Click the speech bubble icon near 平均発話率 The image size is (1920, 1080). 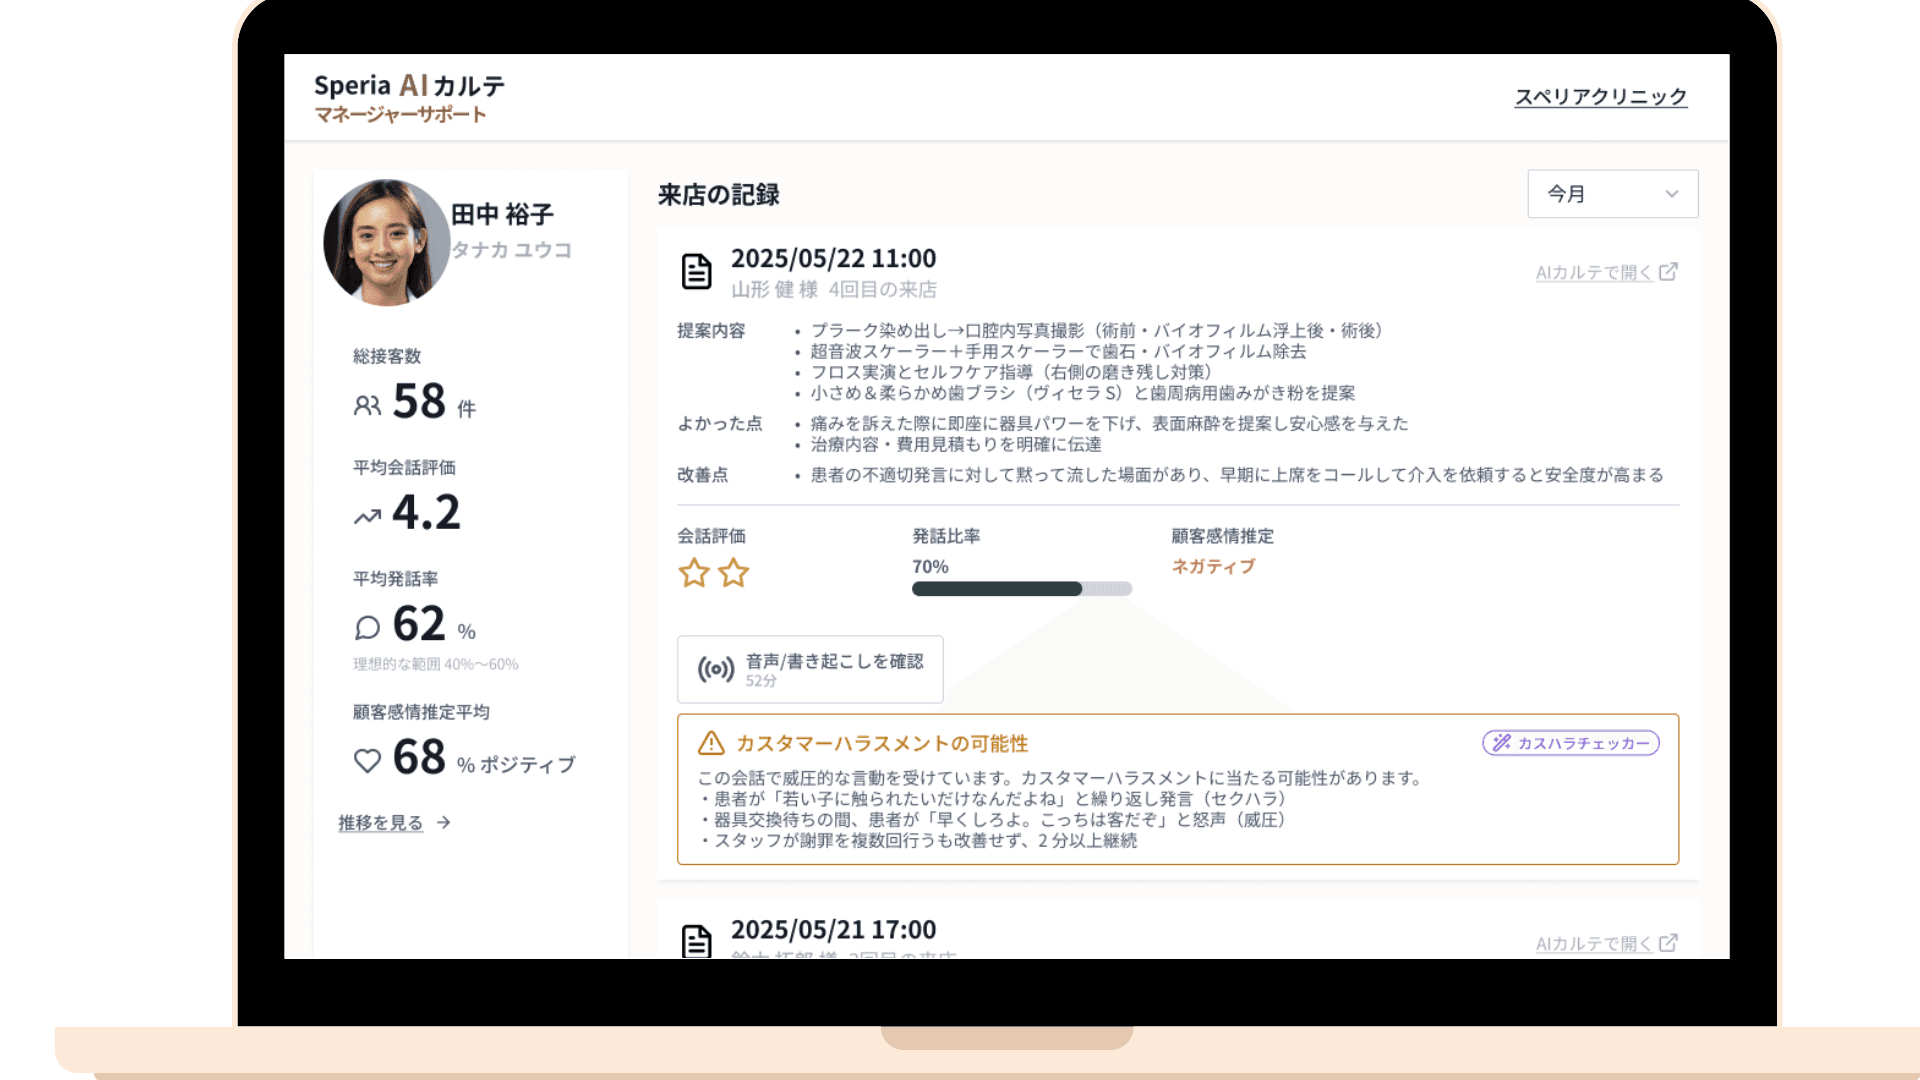click(366, 627)
